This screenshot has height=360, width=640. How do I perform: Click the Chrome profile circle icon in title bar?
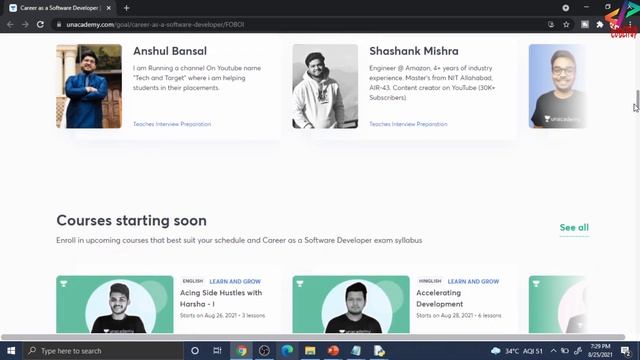point(565,8)
